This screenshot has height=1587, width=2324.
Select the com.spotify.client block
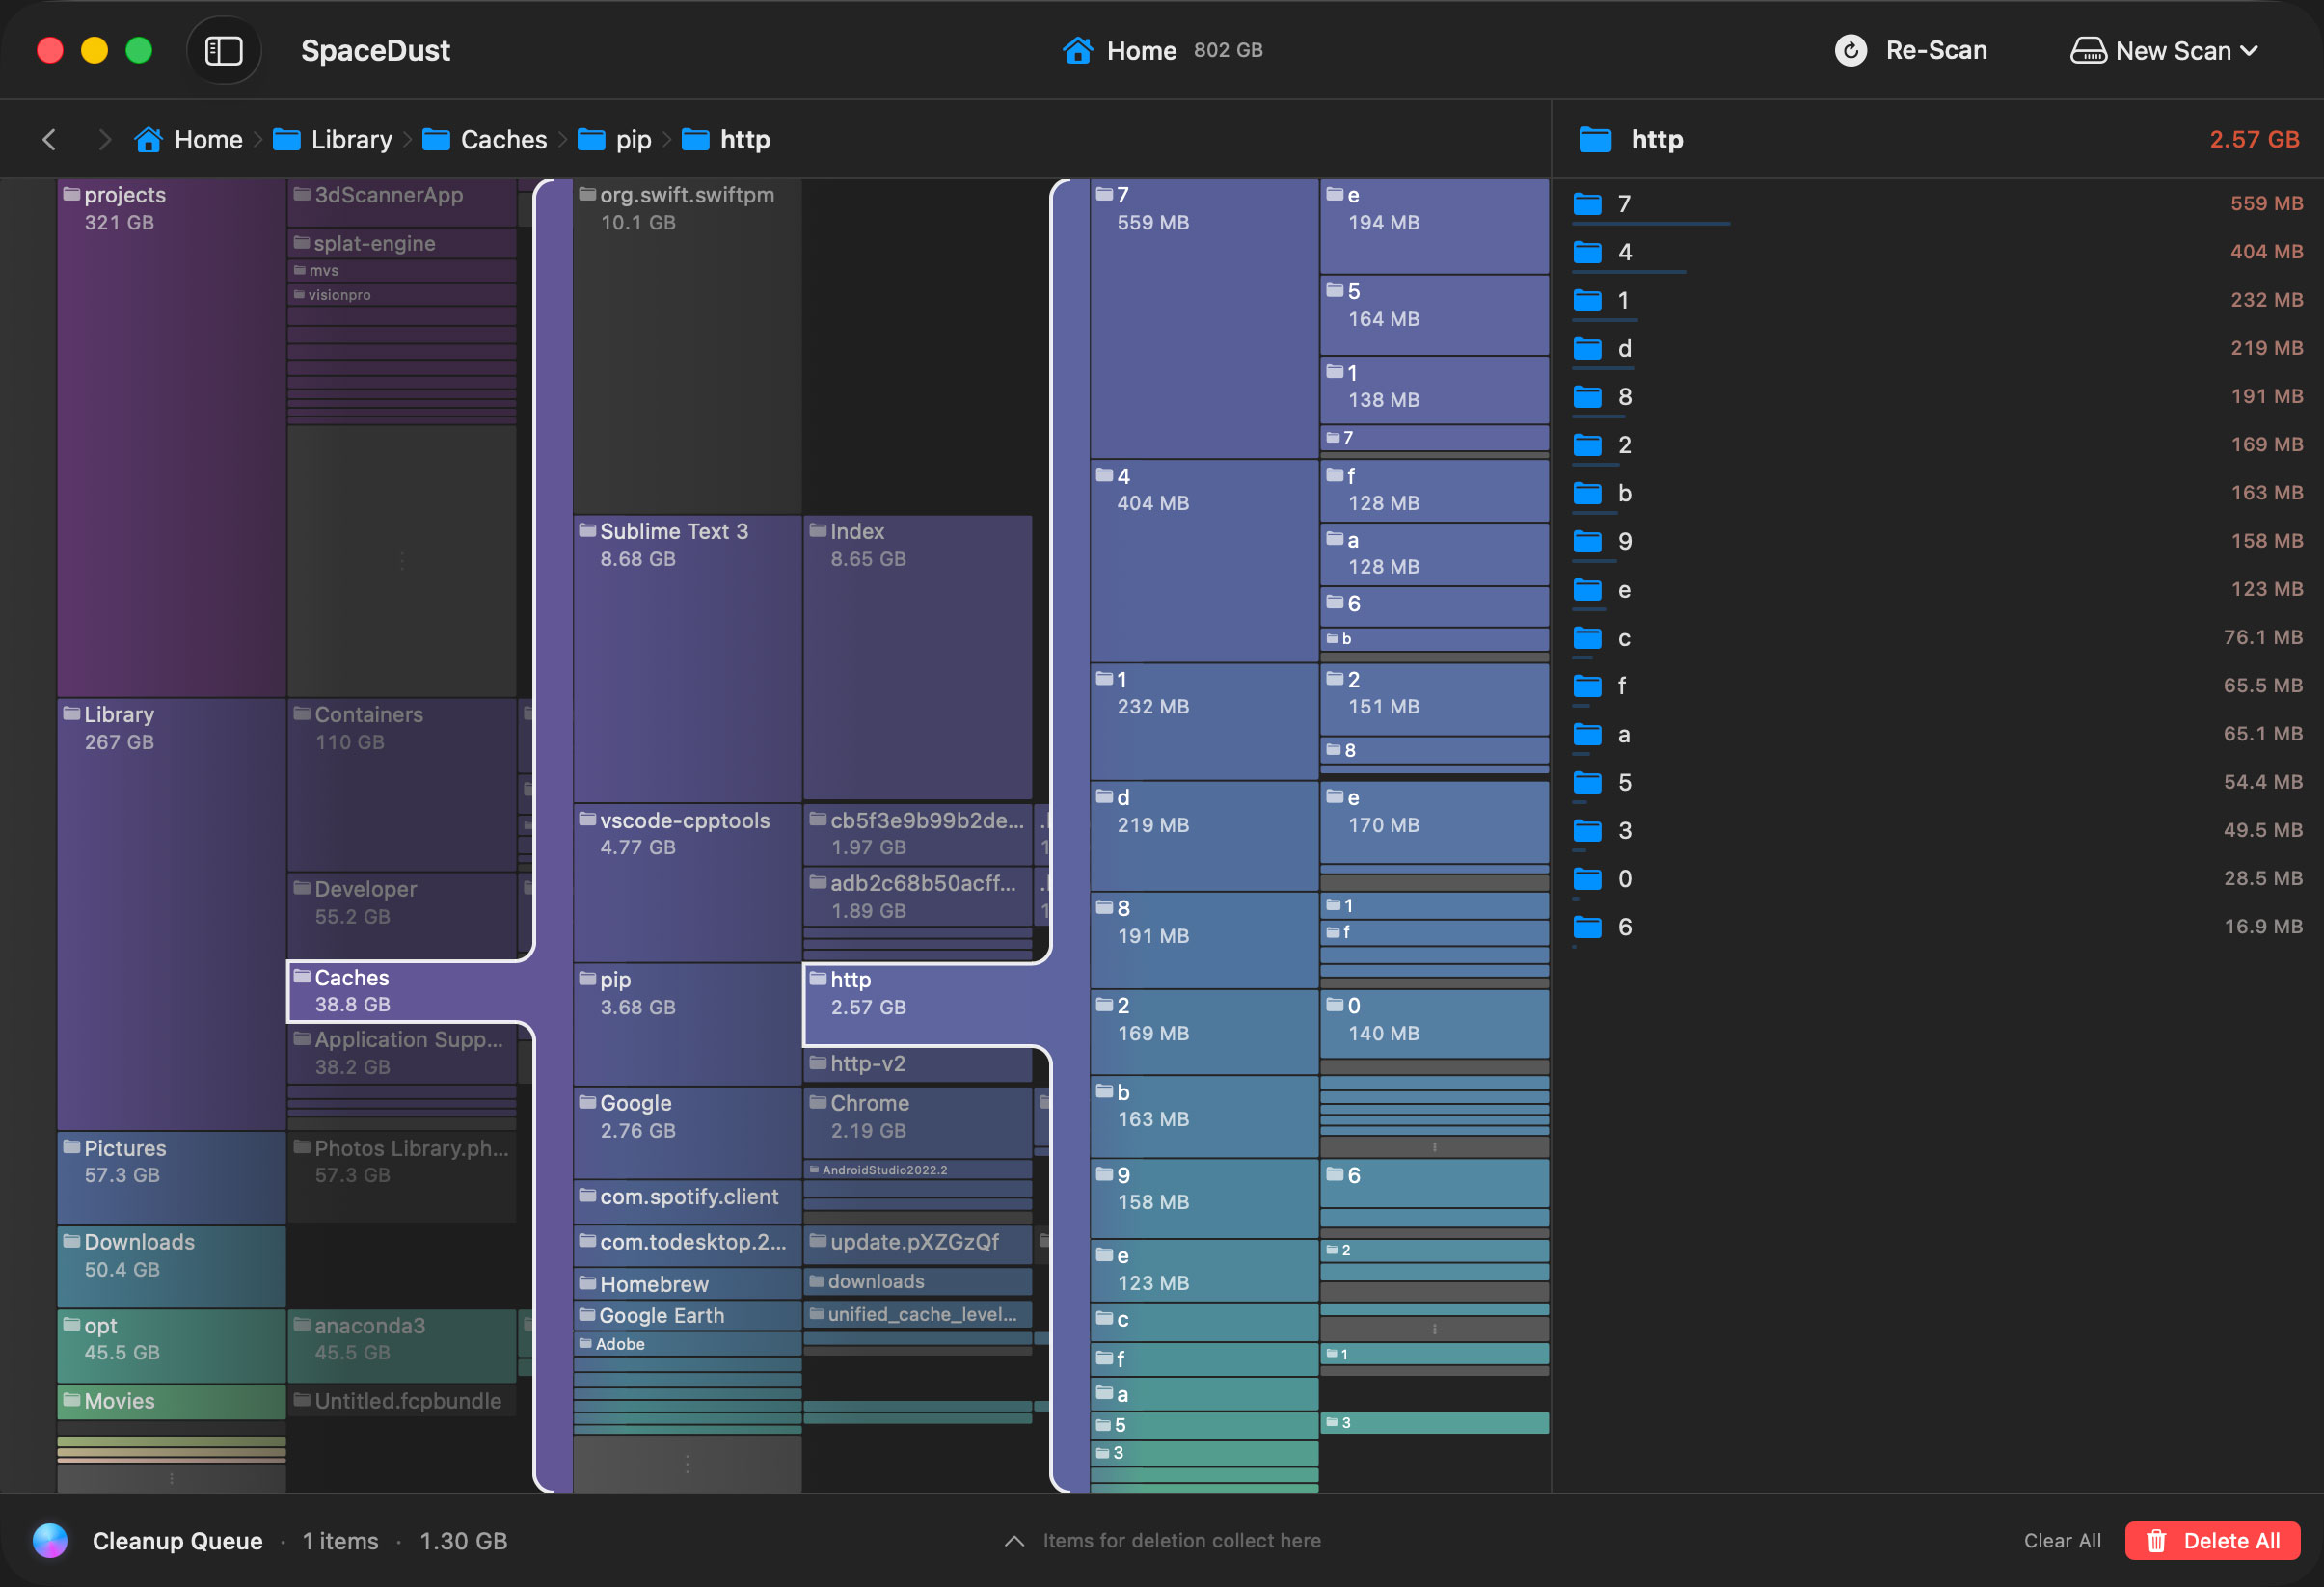coord(687,1201)
